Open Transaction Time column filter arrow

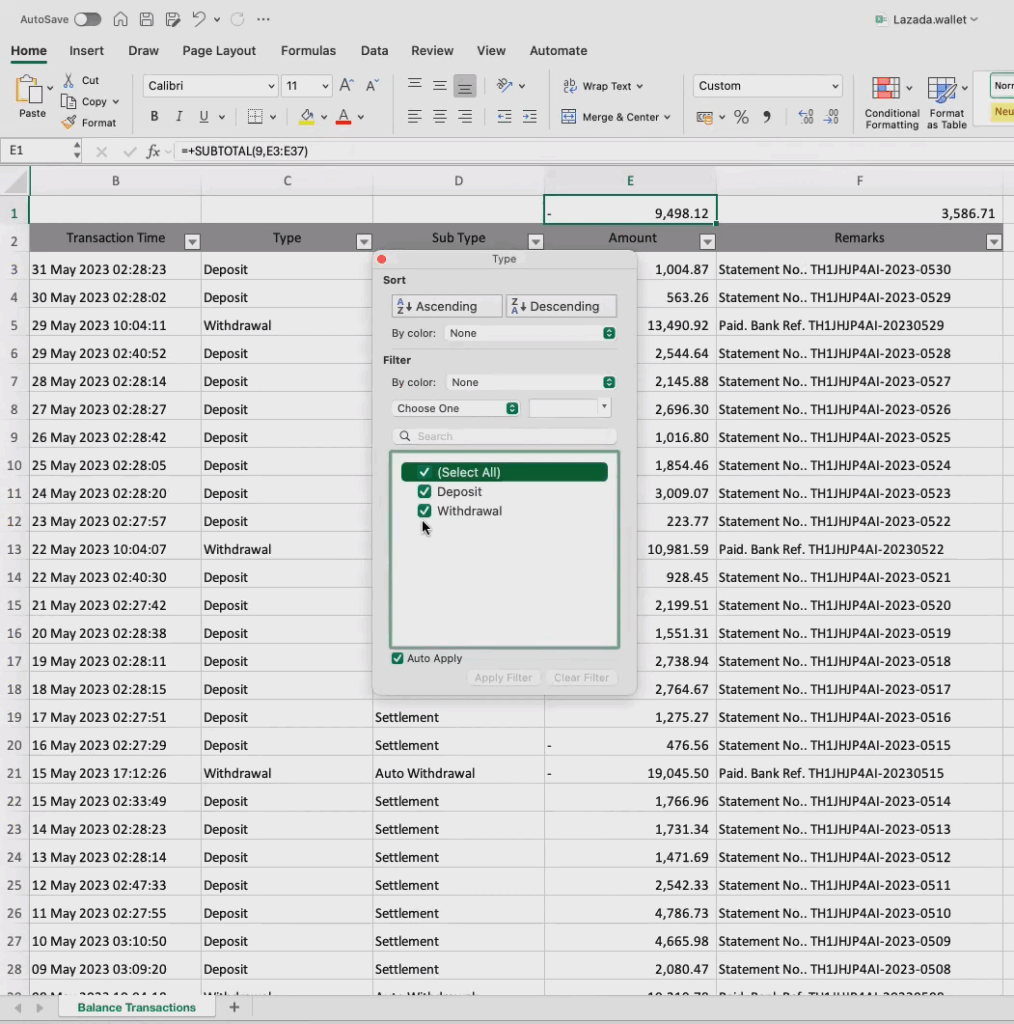(192, 241)
